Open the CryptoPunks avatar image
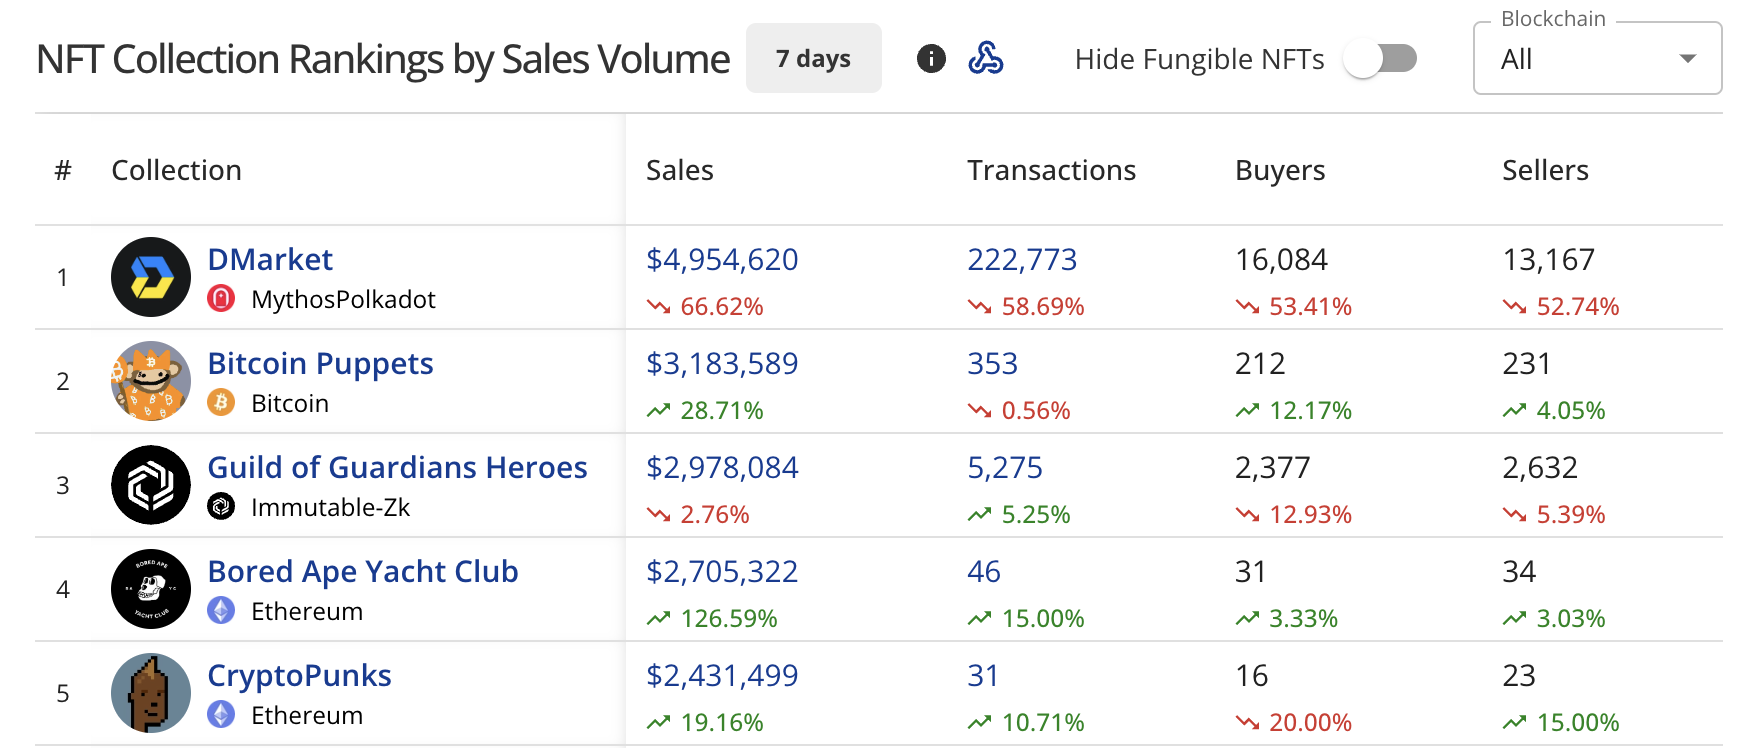Viewport: 1763px width, 748px height. (x=151, y=693)
